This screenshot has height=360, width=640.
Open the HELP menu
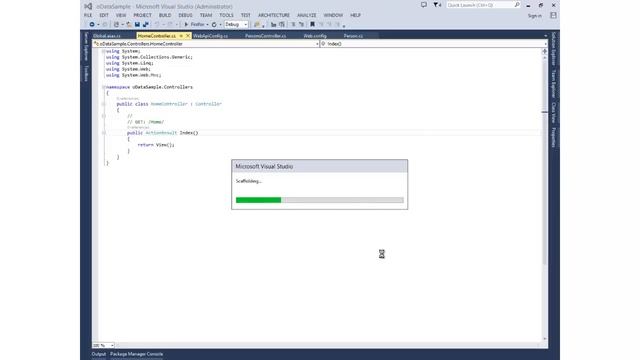click(355, 15)
